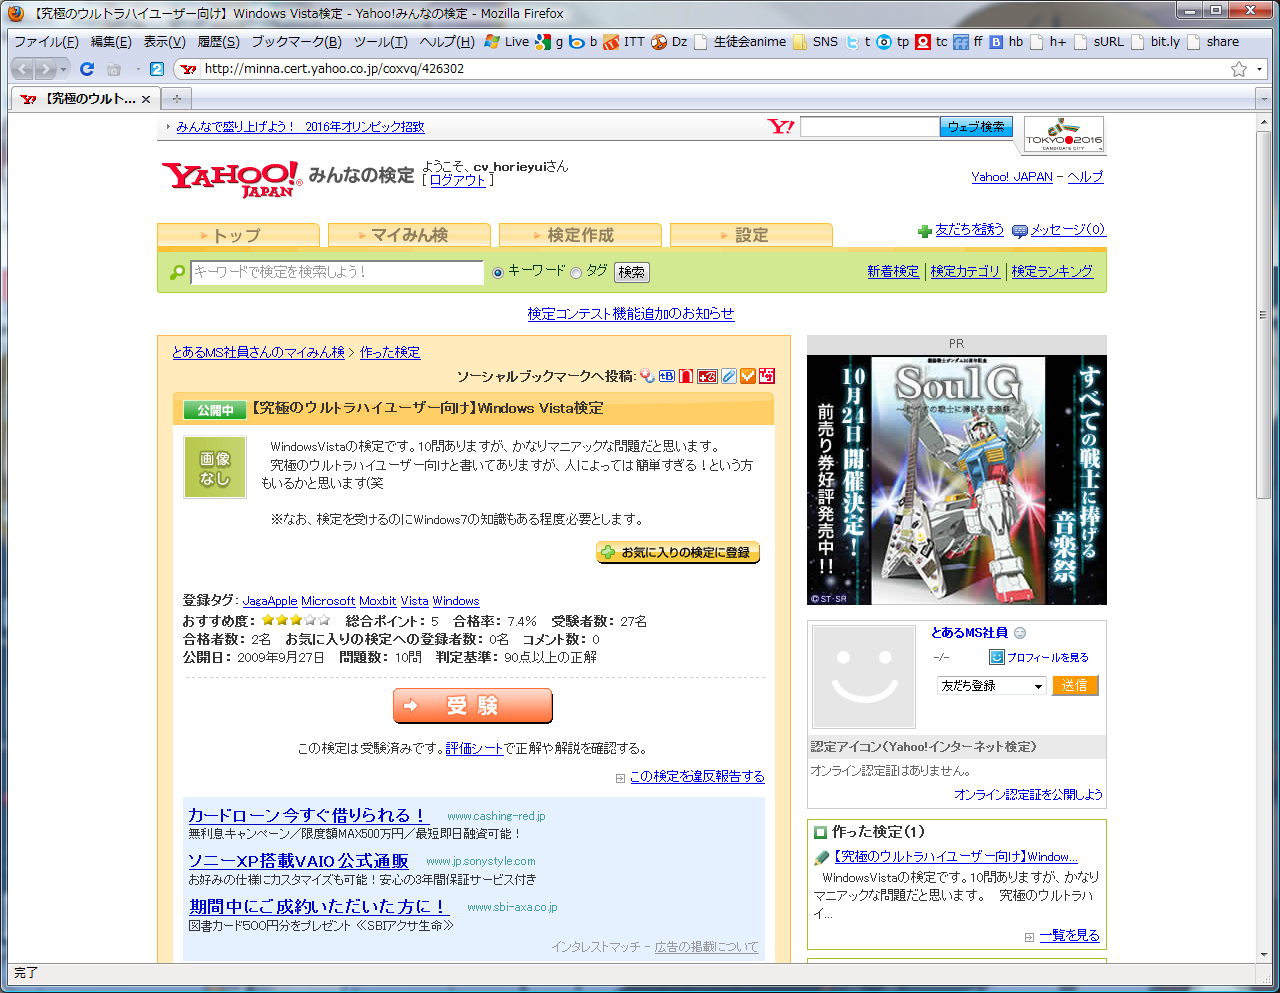Open the 履歴 menu
Viewport: 1280px width, 993px height.
point(218,42)
